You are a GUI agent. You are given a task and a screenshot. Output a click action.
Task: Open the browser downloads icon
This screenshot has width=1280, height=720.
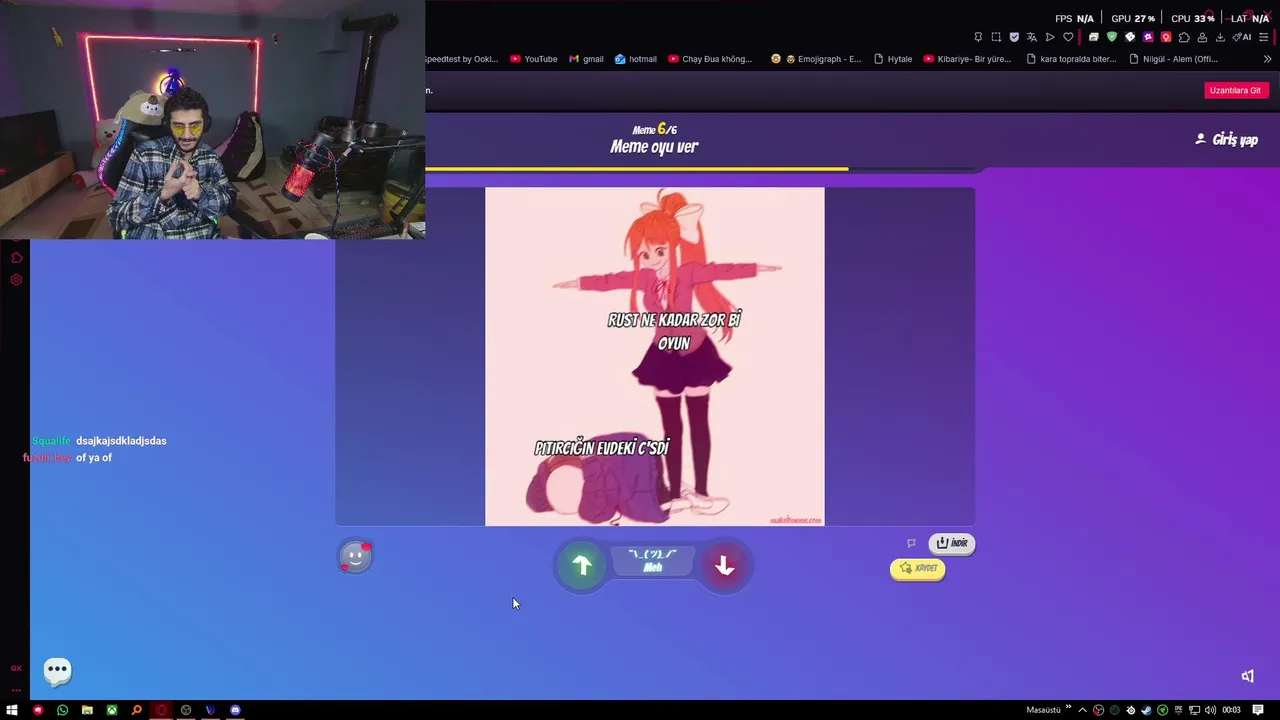coord(1220,37)
